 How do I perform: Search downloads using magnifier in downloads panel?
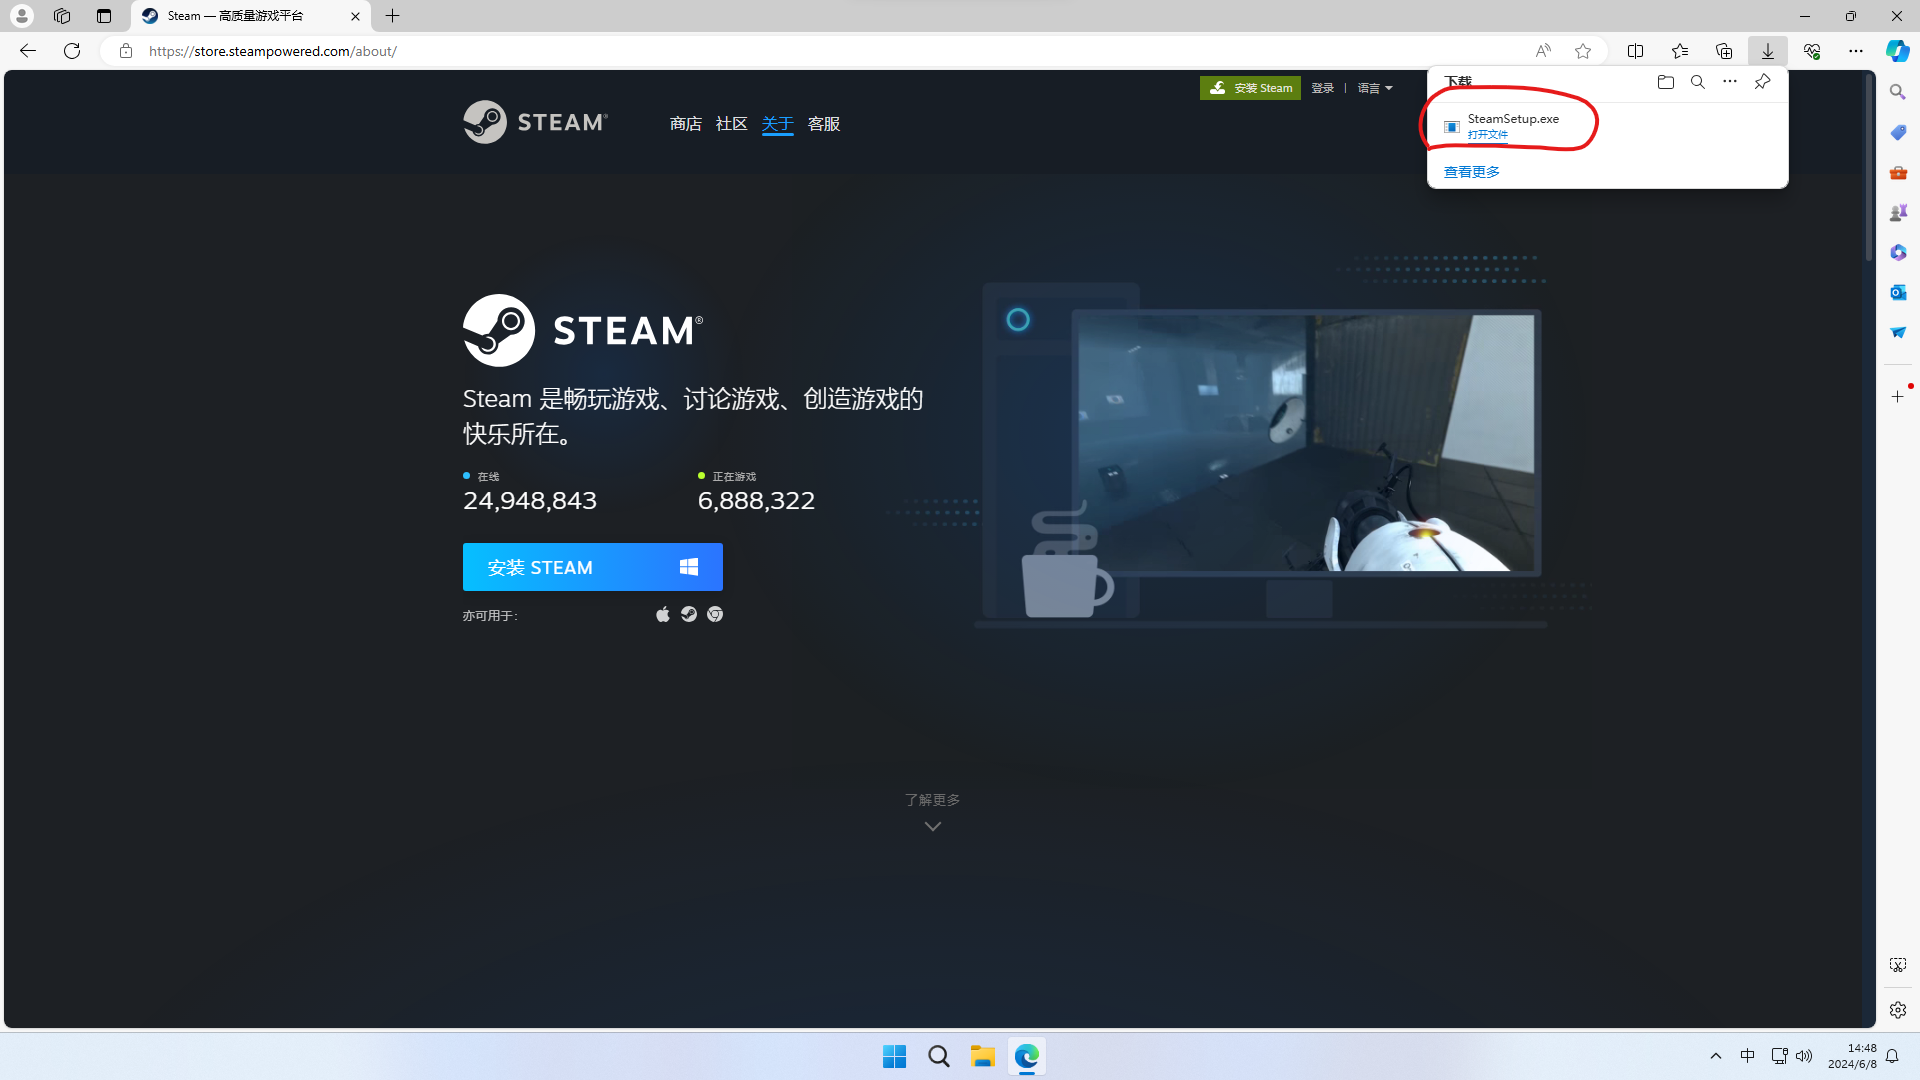1698,82
